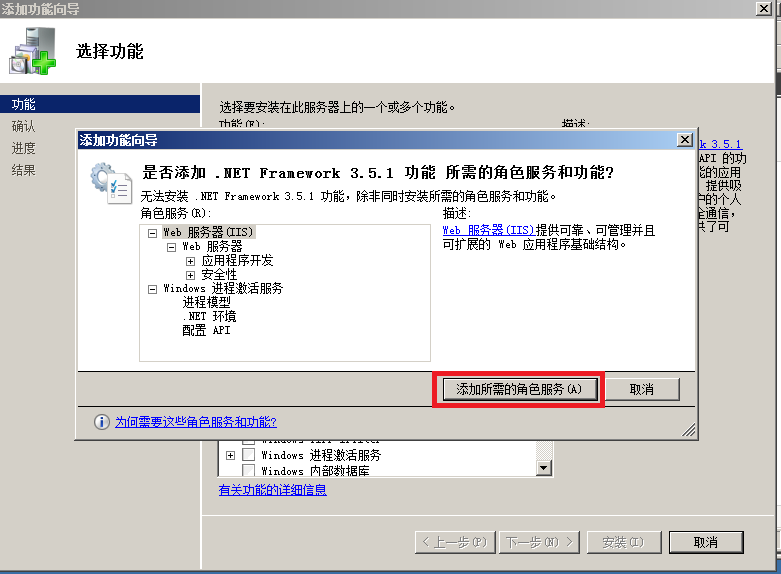Expand the 应用程序开发 node
This screenshot has width=781, height=574.
point(190,261)
